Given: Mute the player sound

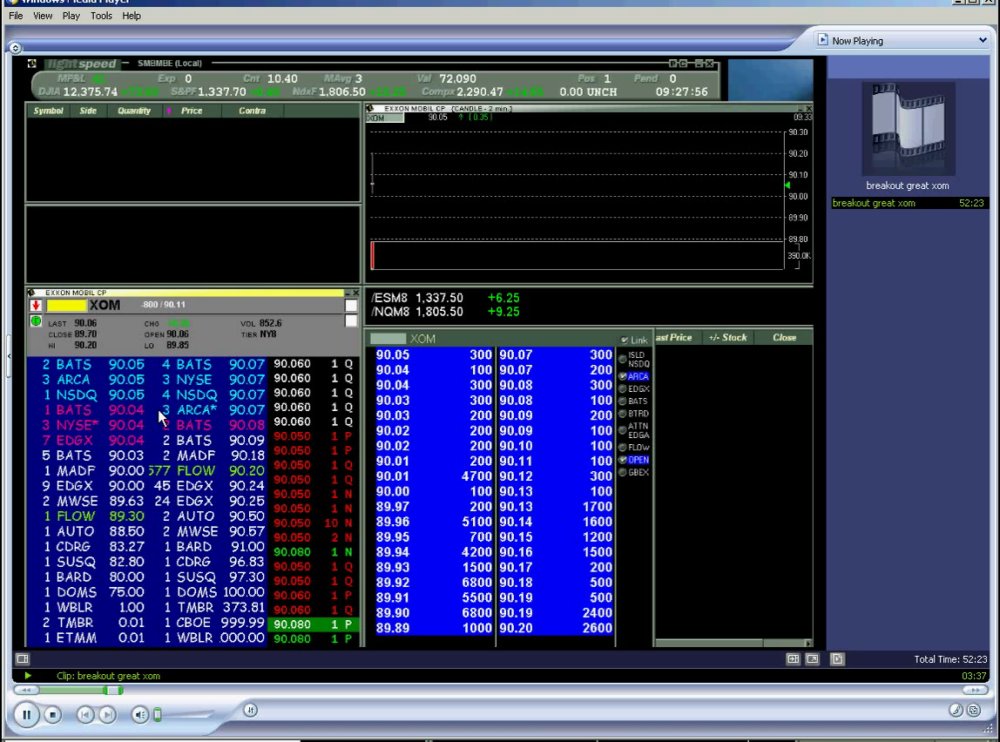Looking at the screenshot, I should click(x=140, y=715).
